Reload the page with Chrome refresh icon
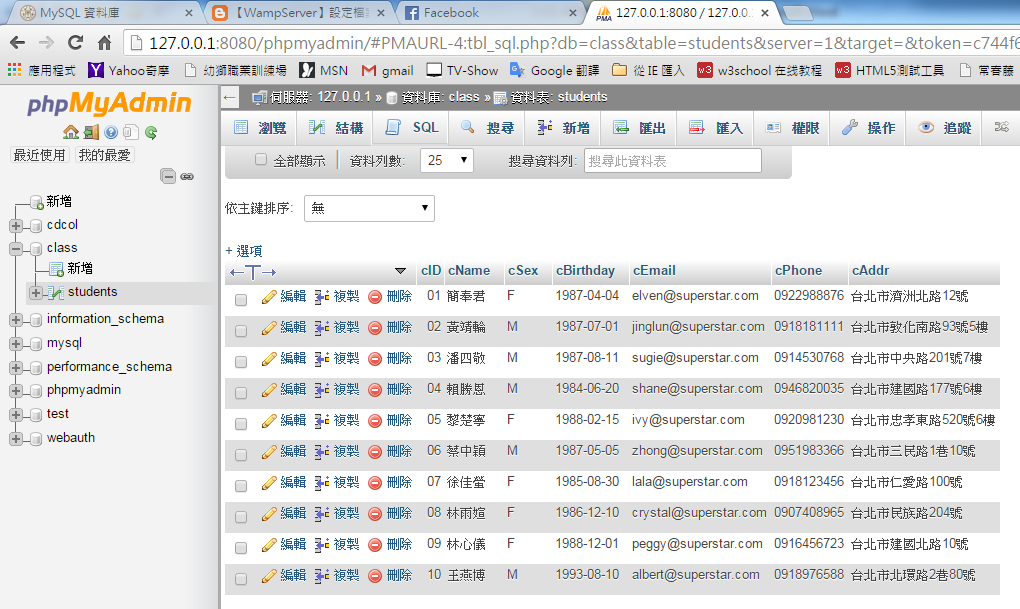Image resolution: width=1020 pixels, height=609 pixels. [75, 43]
